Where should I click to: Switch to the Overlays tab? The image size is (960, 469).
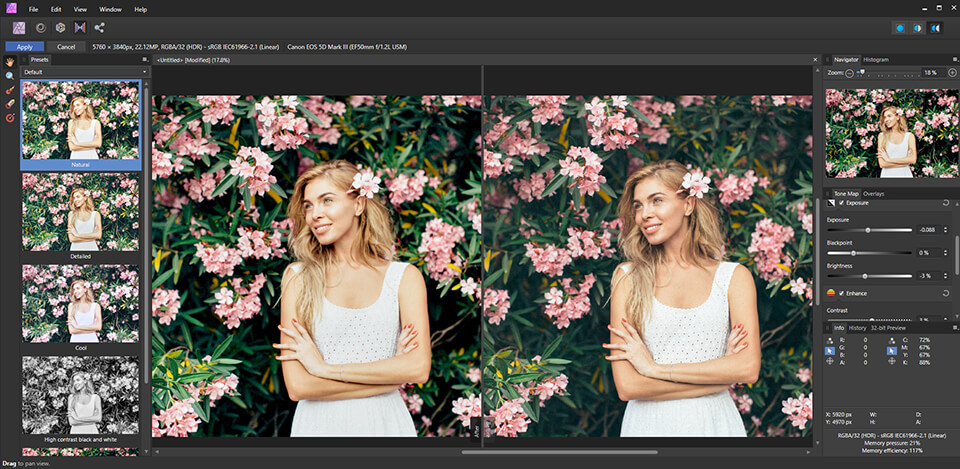coord(874,193)
